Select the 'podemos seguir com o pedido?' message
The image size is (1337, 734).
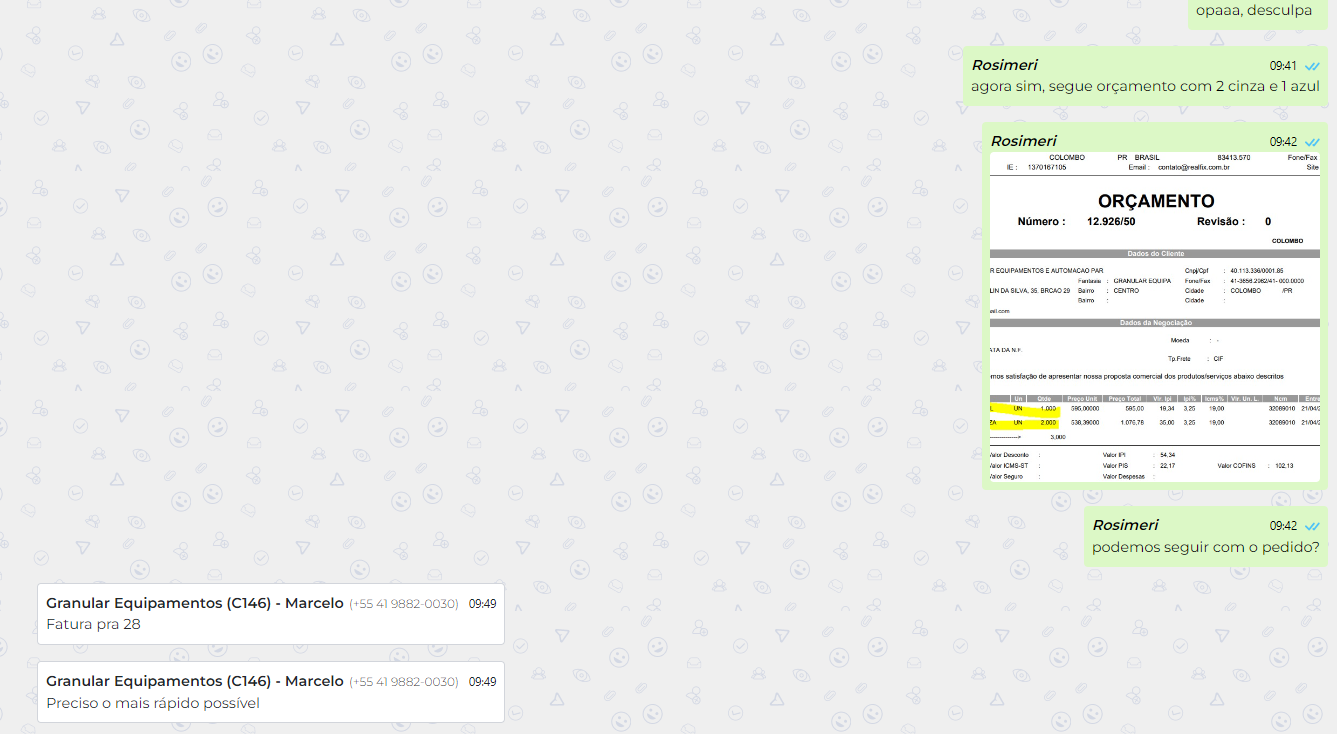click(x=1205, y=548)
